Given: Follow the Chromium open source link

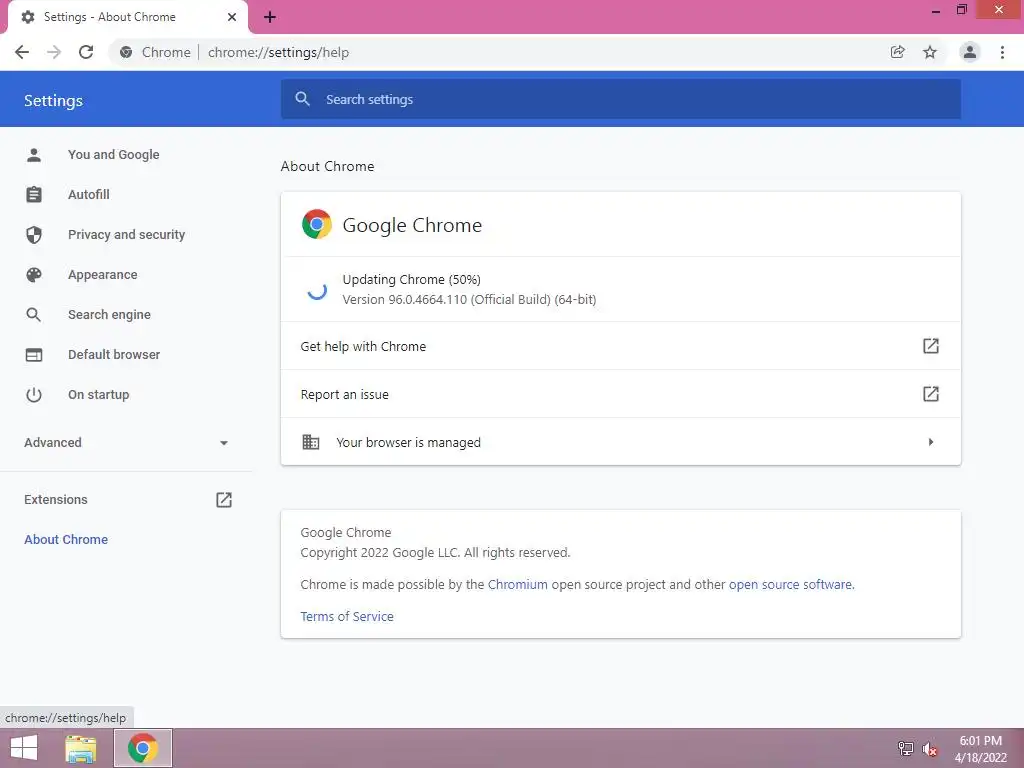Looking at the screenshot, I should 517,584.
